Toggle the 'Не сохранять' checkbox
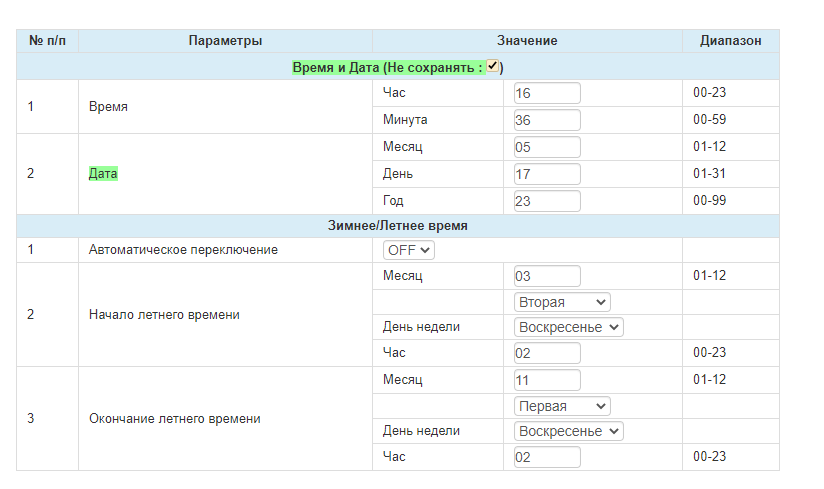824x489 pixels. click(x=493, y=66)
